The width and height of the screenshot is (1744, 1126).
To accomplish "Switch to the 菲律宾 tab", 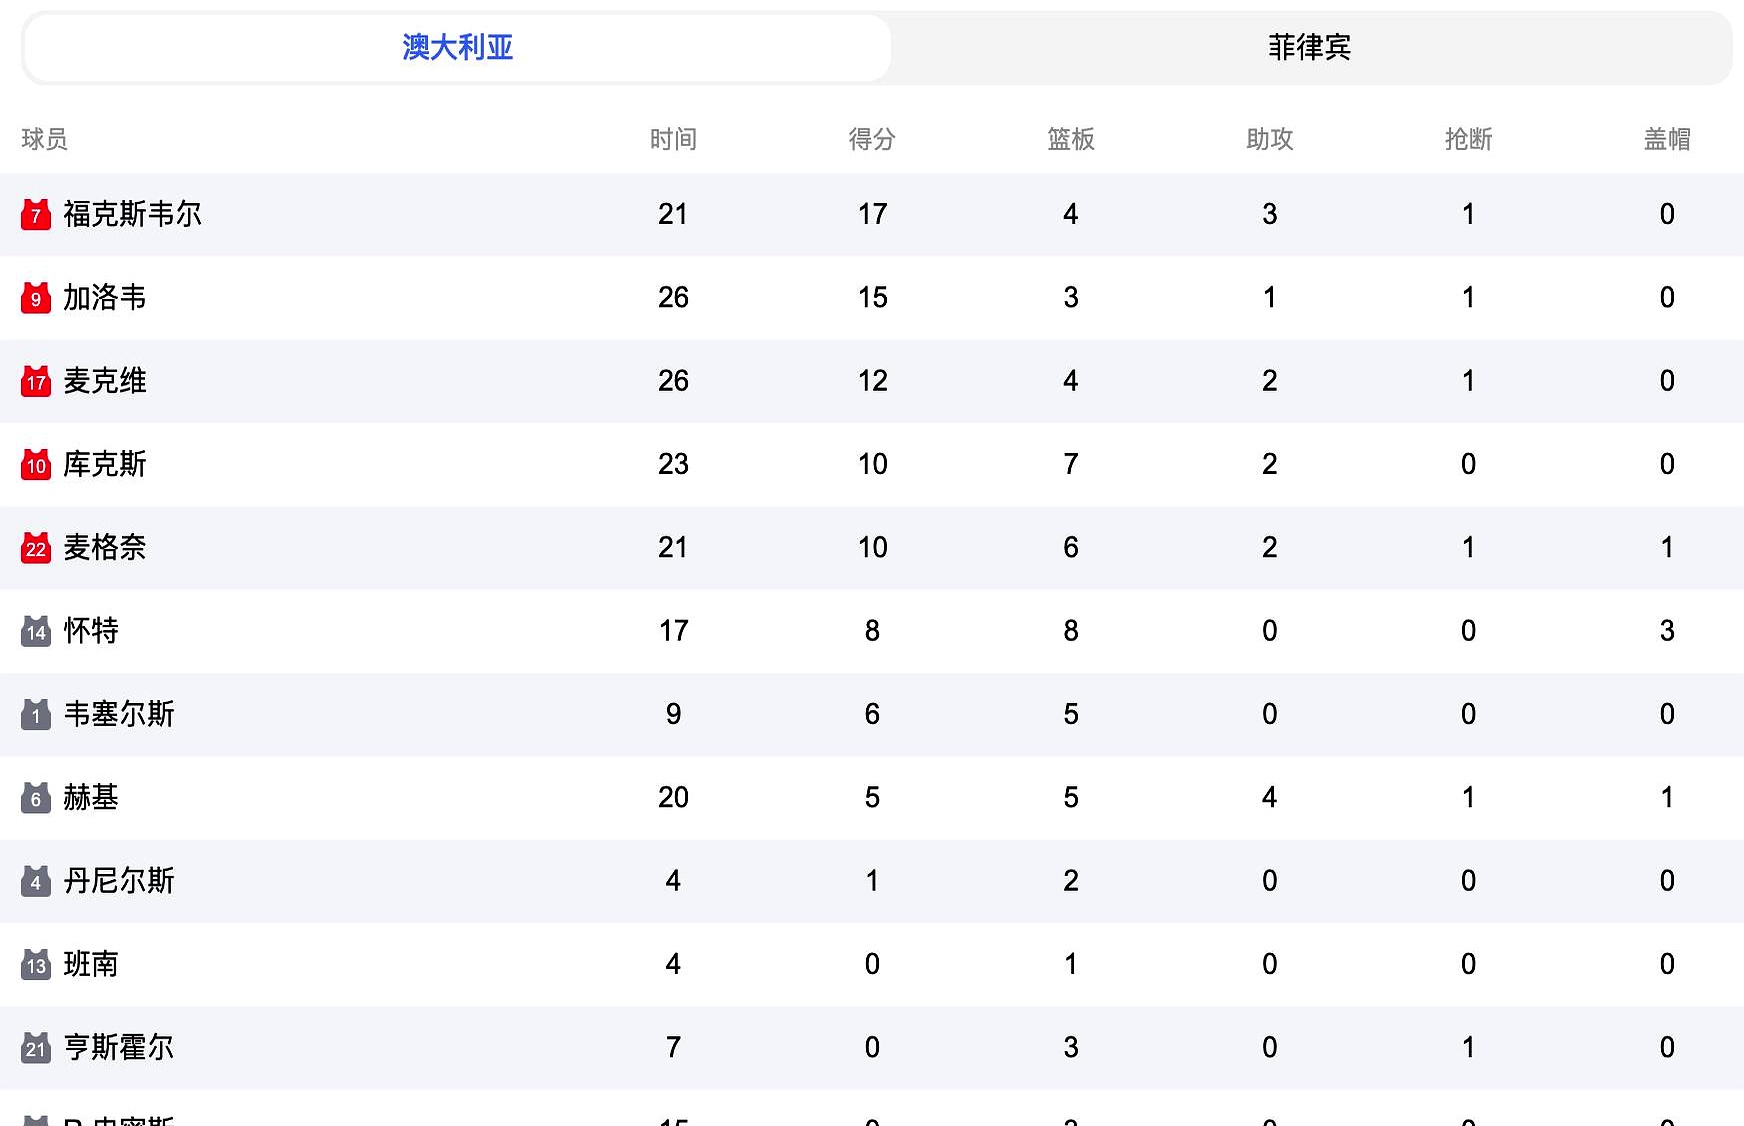I will tap(1310, 47).
